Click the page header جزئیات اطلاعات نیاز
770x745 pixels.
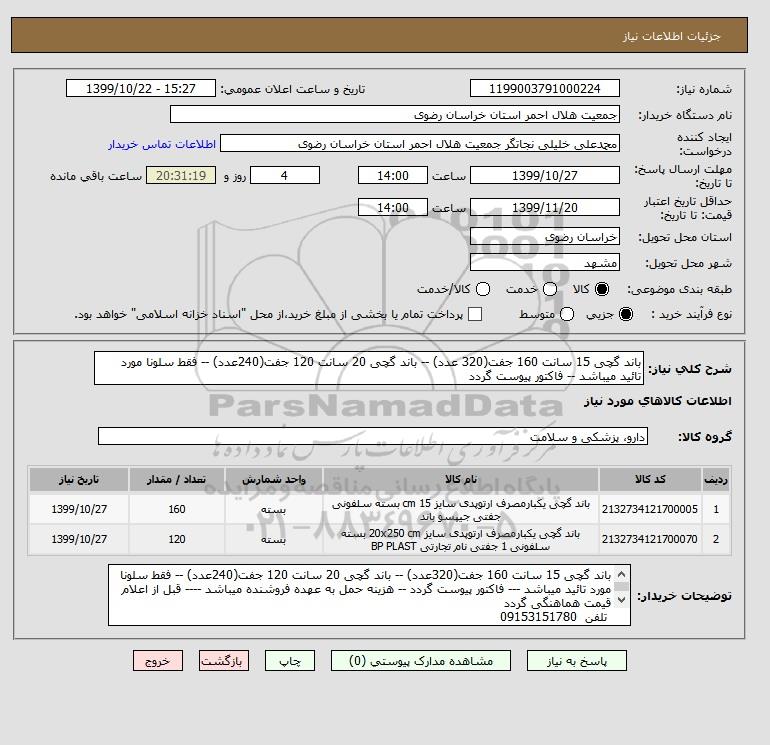[671, 36]
